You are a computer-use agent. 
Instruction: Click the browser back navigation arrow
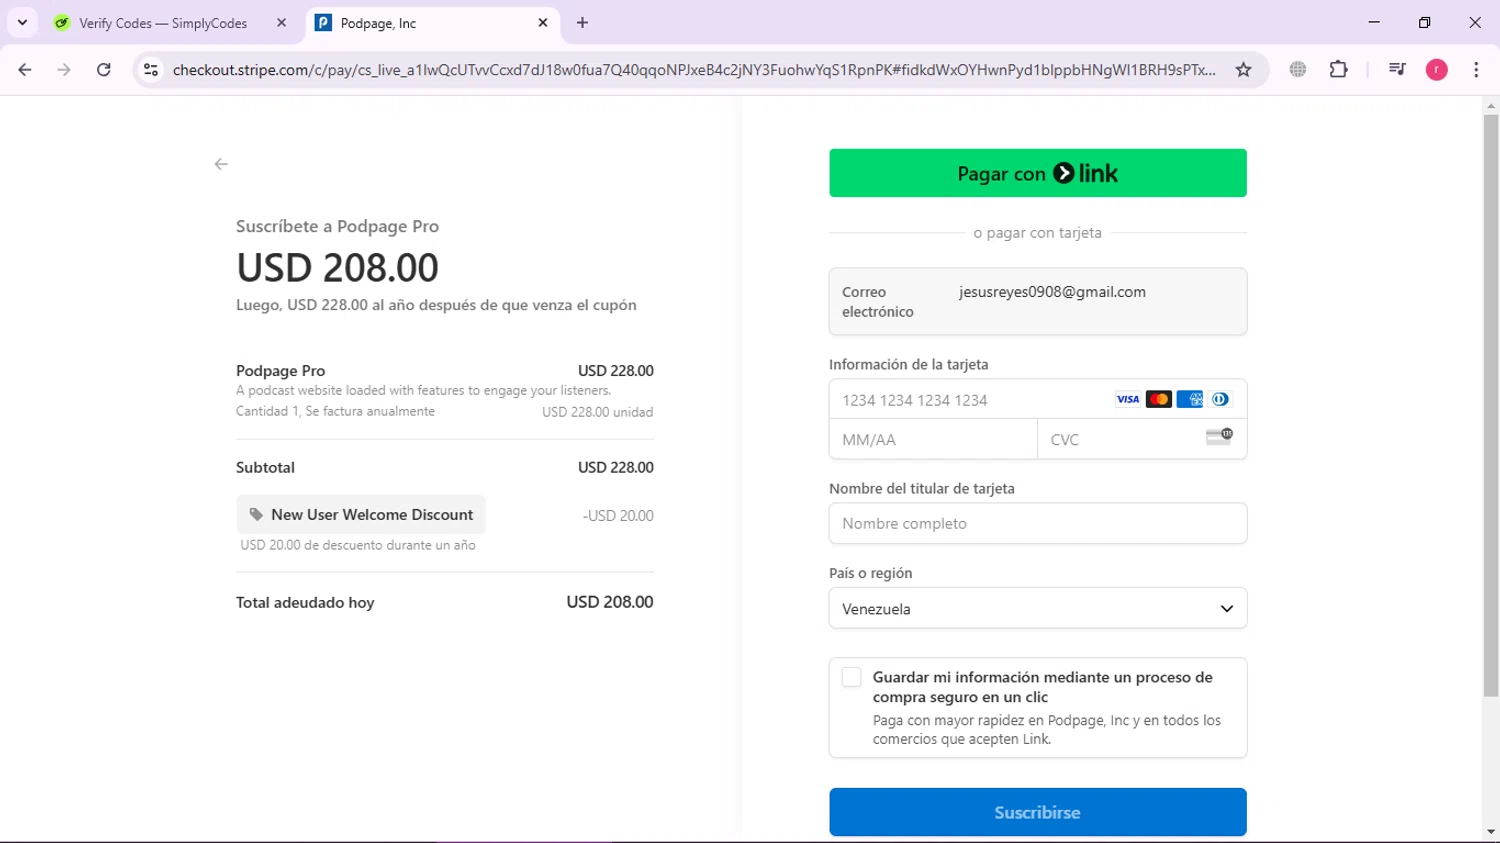[25, 70]
